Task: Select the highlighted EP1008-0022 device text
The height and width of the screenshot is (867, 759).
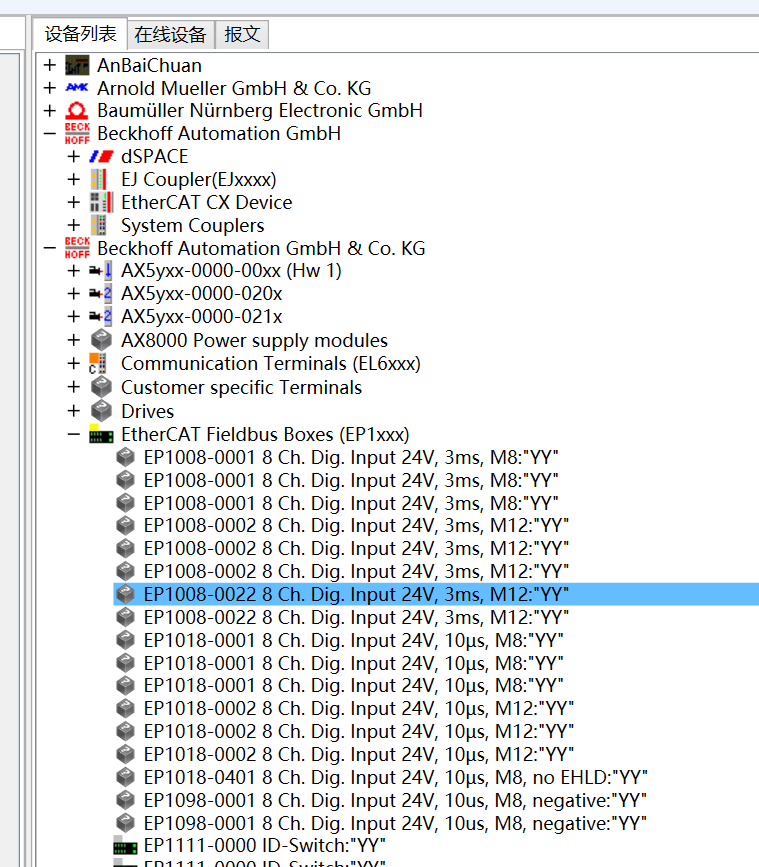Action: [x=356, y=594]
